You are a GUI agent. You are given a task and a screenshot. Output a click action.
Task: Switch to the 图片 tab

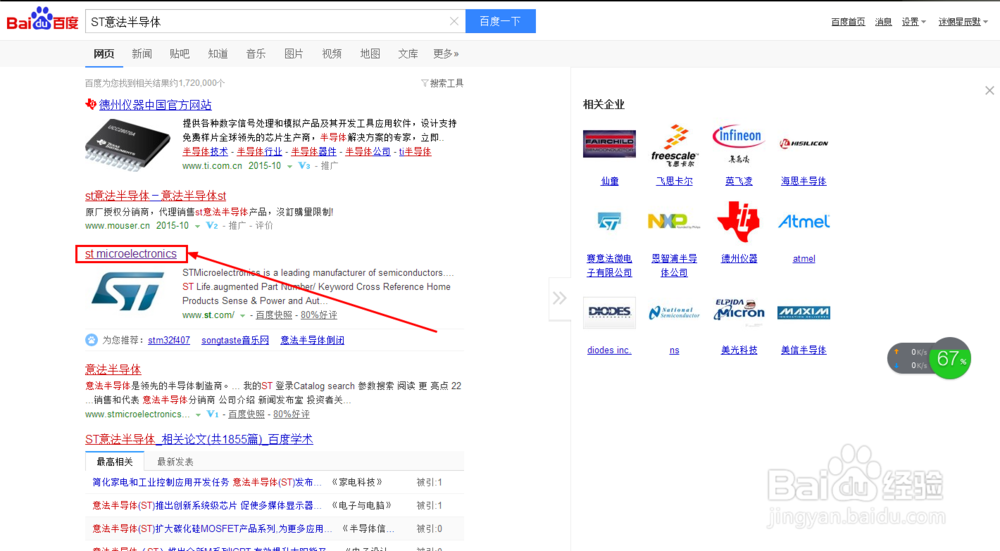coord(293,54)
